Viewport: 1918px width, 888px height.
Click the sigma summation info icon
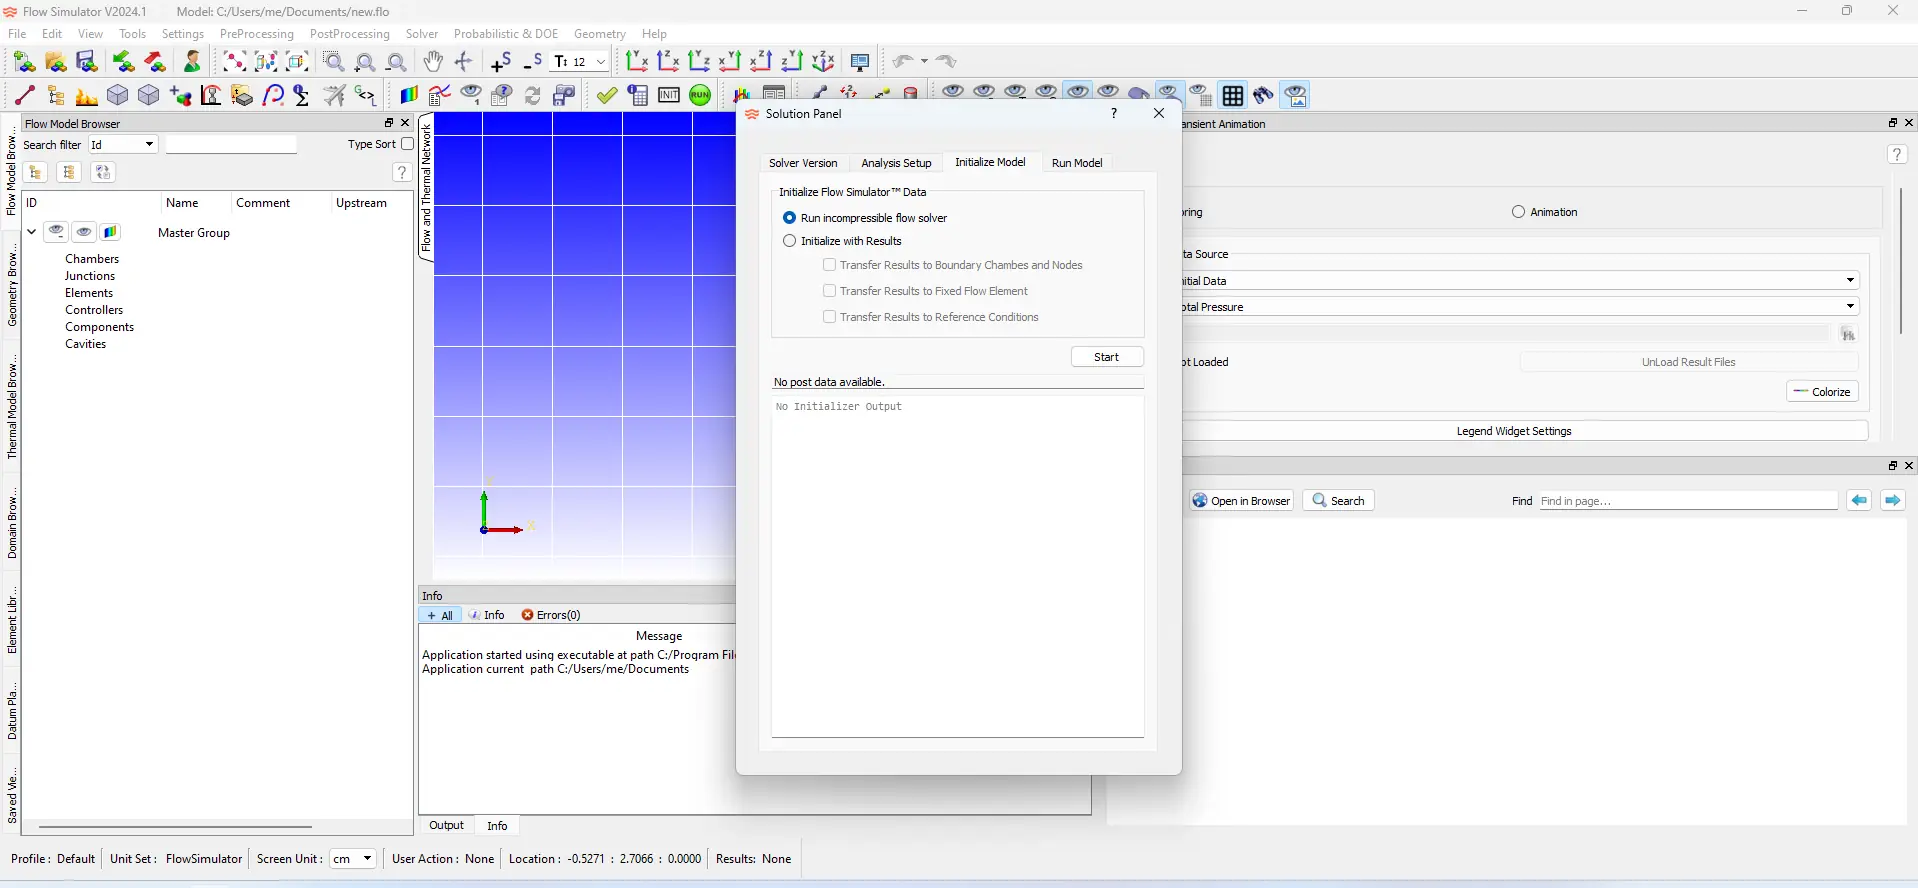pyautogui.click(x=302, y=96)
